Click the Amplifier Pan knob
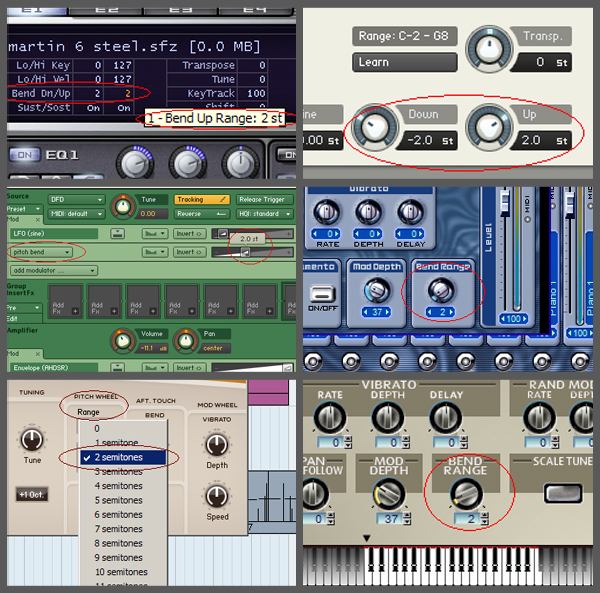Viewport: 600px width, 593px height. pos(186,340)
